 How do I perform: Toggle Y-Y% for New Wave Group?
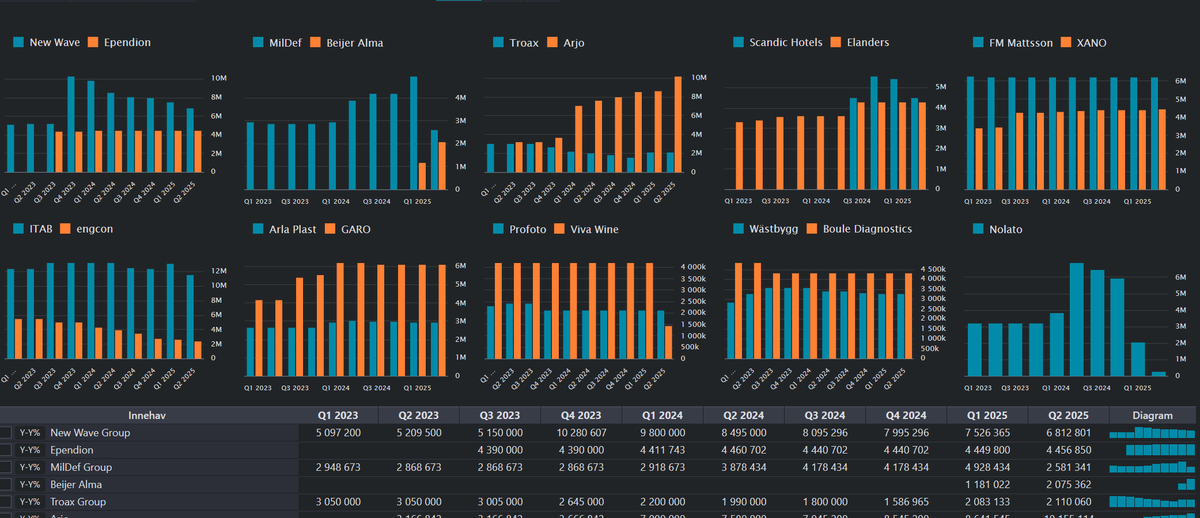[30, 432]
